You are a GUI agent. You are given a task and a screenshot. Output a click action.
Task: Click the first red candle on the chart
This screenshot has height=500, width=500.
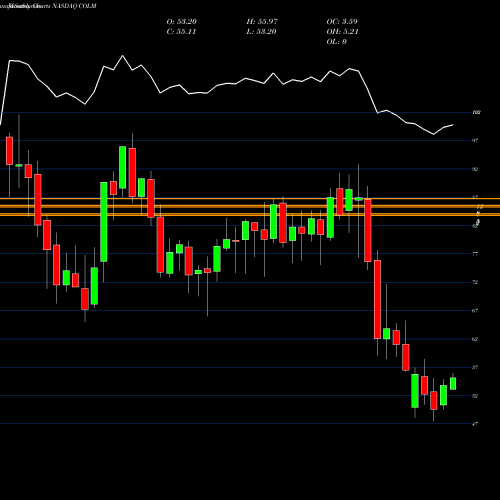(x=9, y=151)
